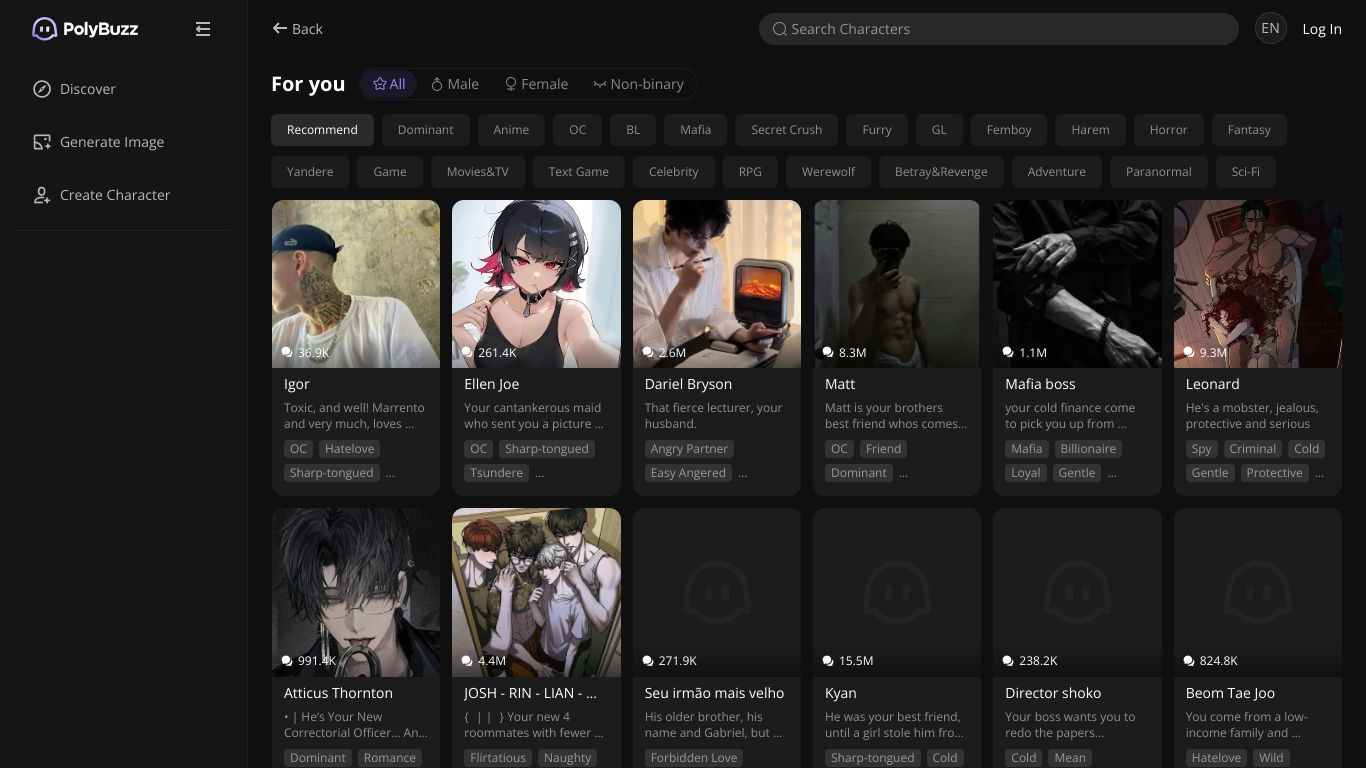Image resolution: width=1366 pixels, height=768 pixels.
Task: Click the star icon in the All filter
Action: point(380,84)
